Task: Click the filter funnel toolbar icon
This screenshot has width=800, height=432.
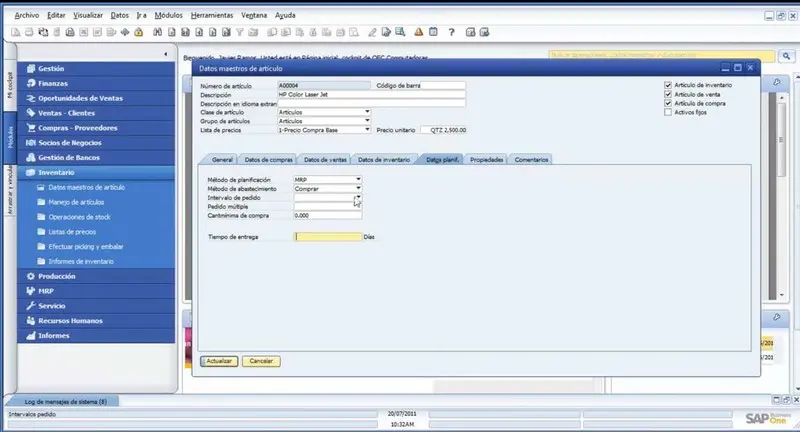Action: [x=239, y=32]
